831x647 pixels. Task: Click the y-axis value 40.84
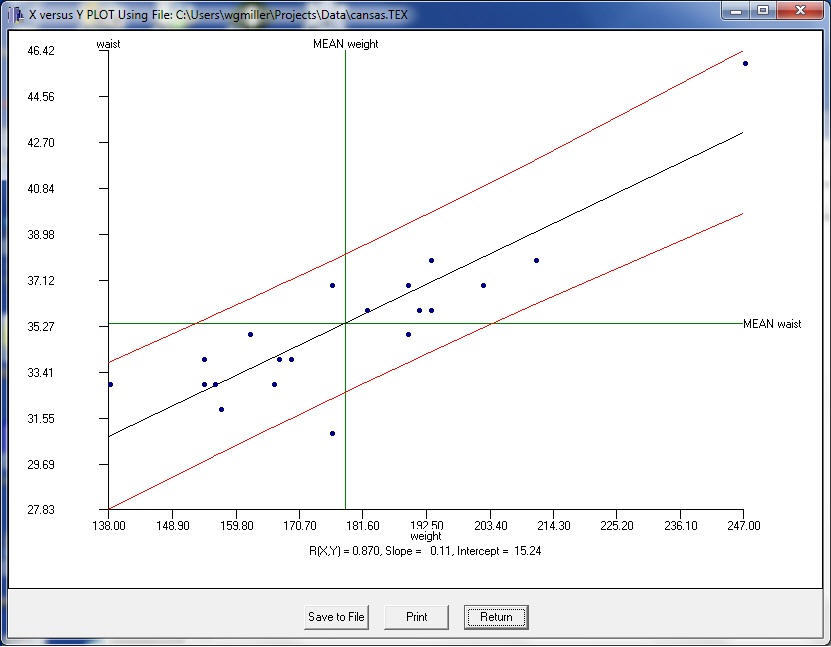(41, 189)
